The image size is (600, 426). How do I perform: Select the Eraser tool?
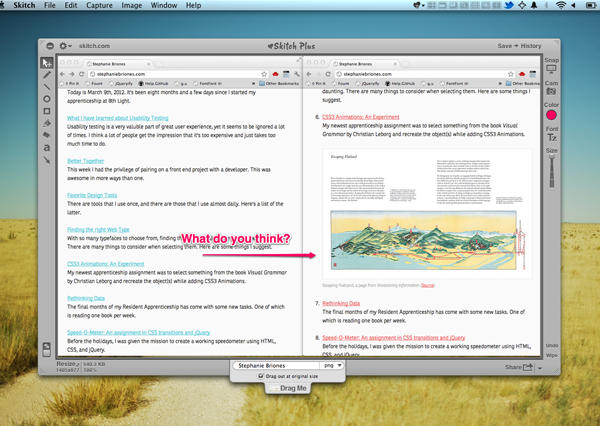[47, 135]
